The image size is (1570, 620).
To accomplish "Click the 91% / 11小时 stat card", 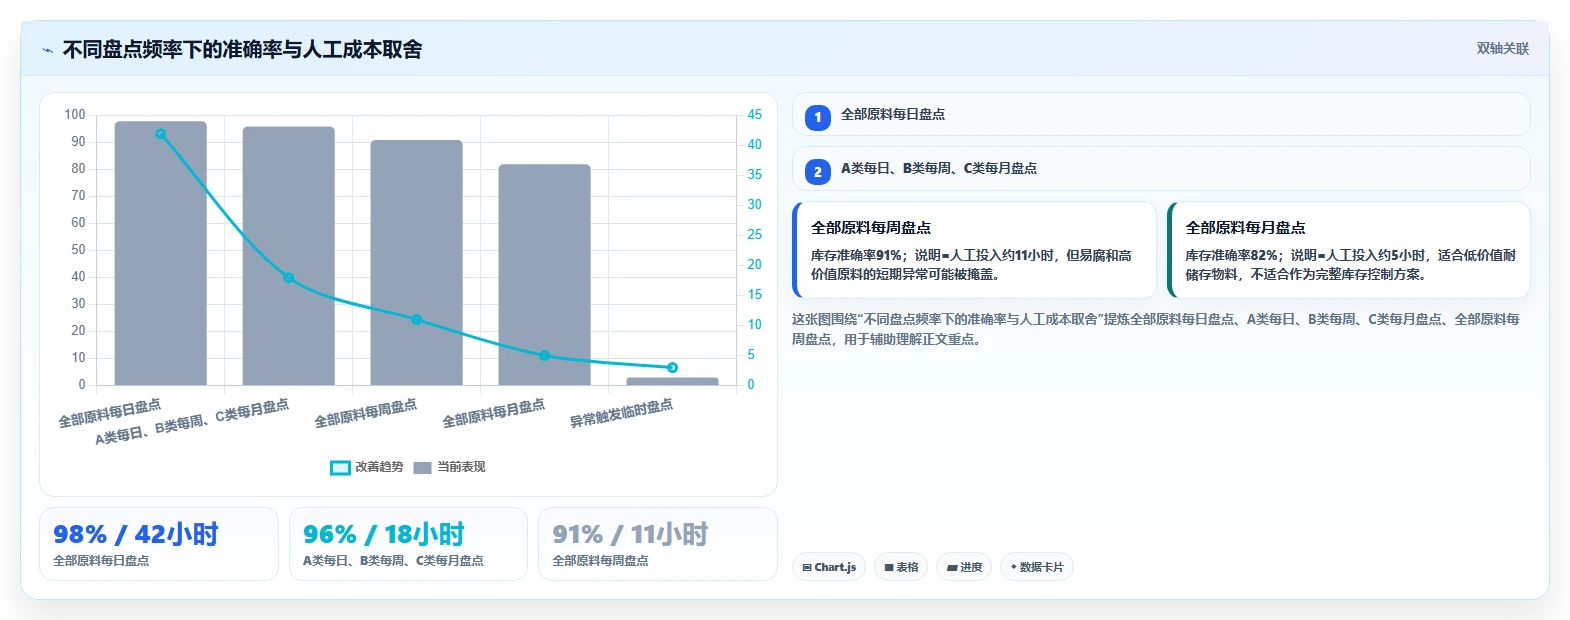I will (x=658, y=544).
